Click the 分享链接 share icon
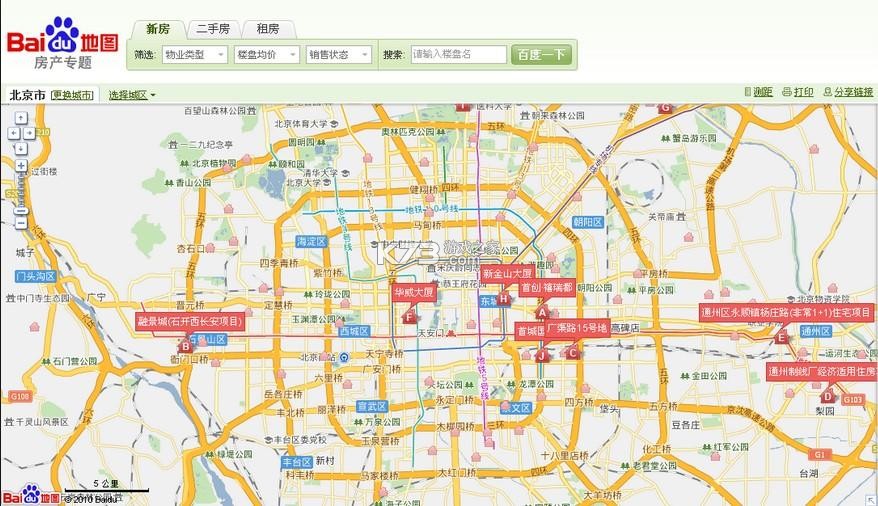Screen dimensions: 878x506 coord(828,92)
